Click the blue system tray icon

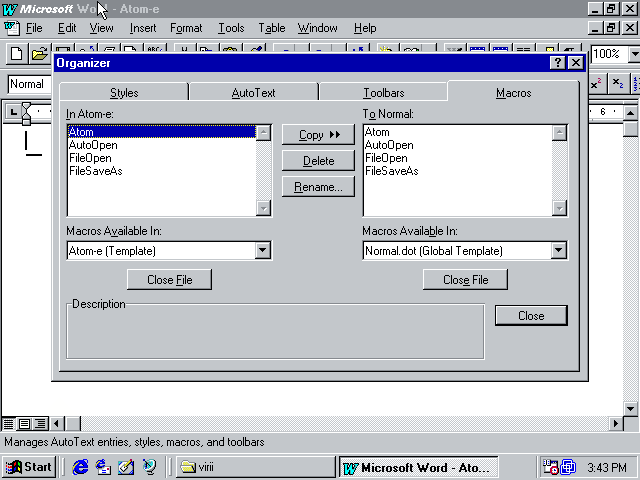click(568, 467)
